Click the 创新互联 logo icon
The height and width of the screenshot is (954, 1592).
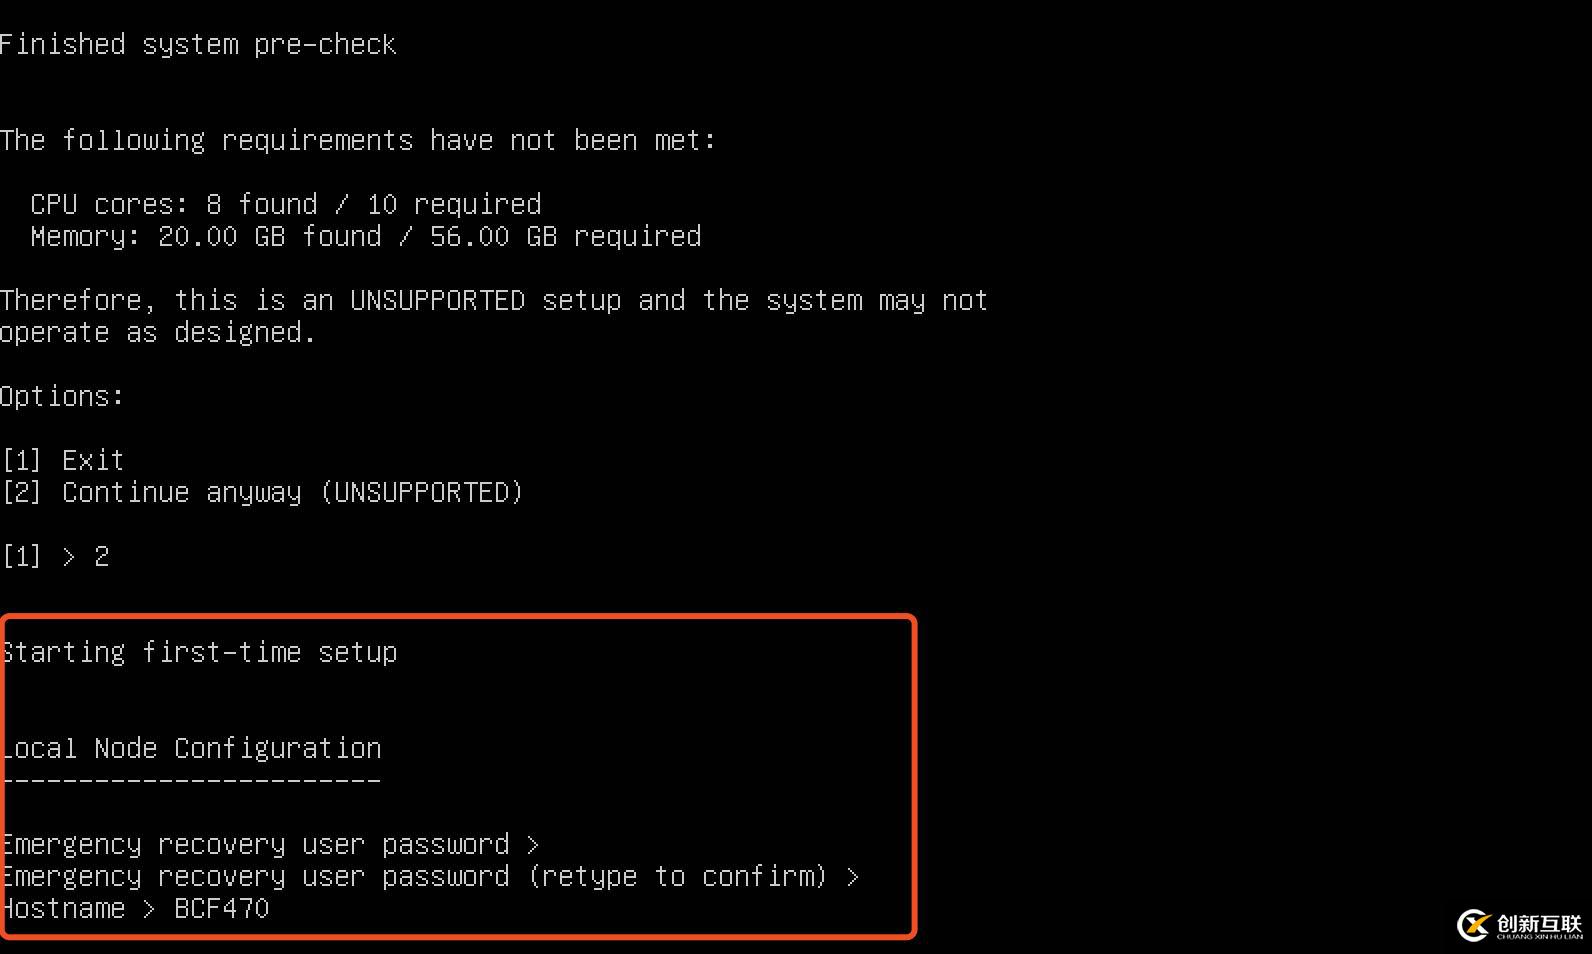pos(1473,925)
